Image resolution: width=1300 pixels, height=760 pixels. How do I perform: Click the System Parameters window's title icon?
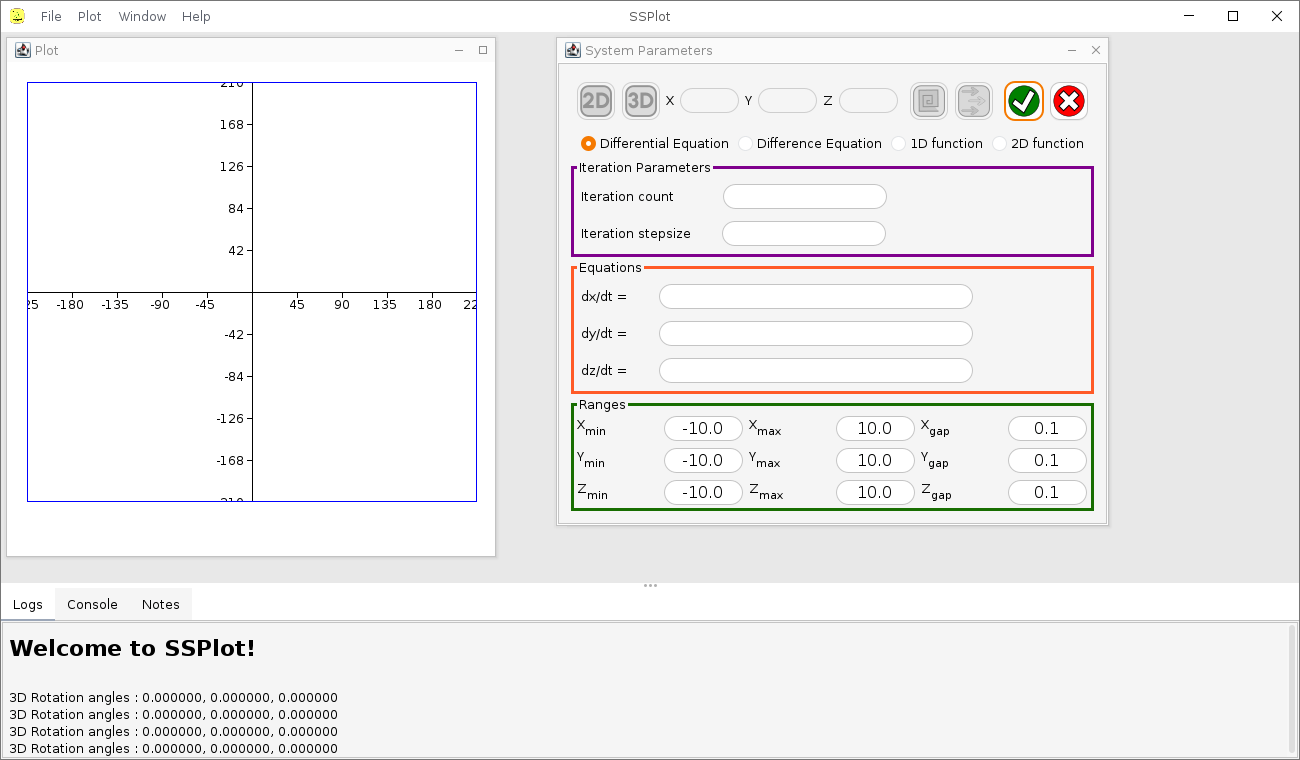pos(573,50)
